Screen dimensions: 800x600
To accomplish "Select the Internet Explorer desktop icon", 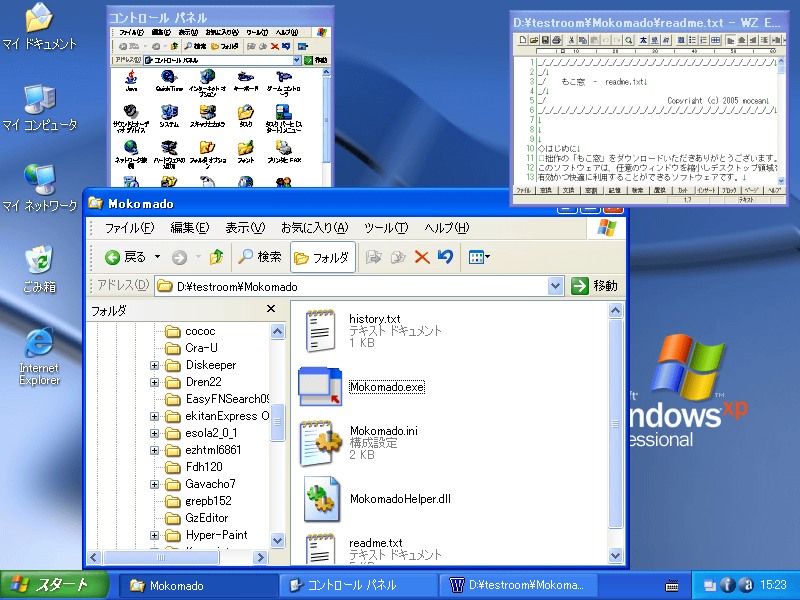I will pos(39,356).
